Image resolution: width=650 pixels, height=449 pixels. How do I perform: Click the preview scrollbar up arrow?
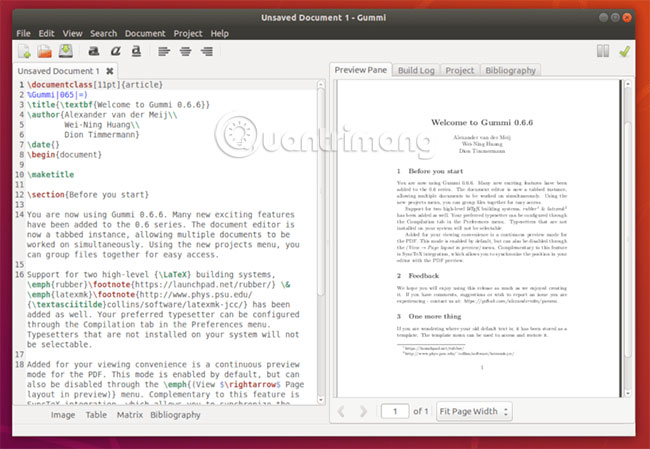pos(628,84)
